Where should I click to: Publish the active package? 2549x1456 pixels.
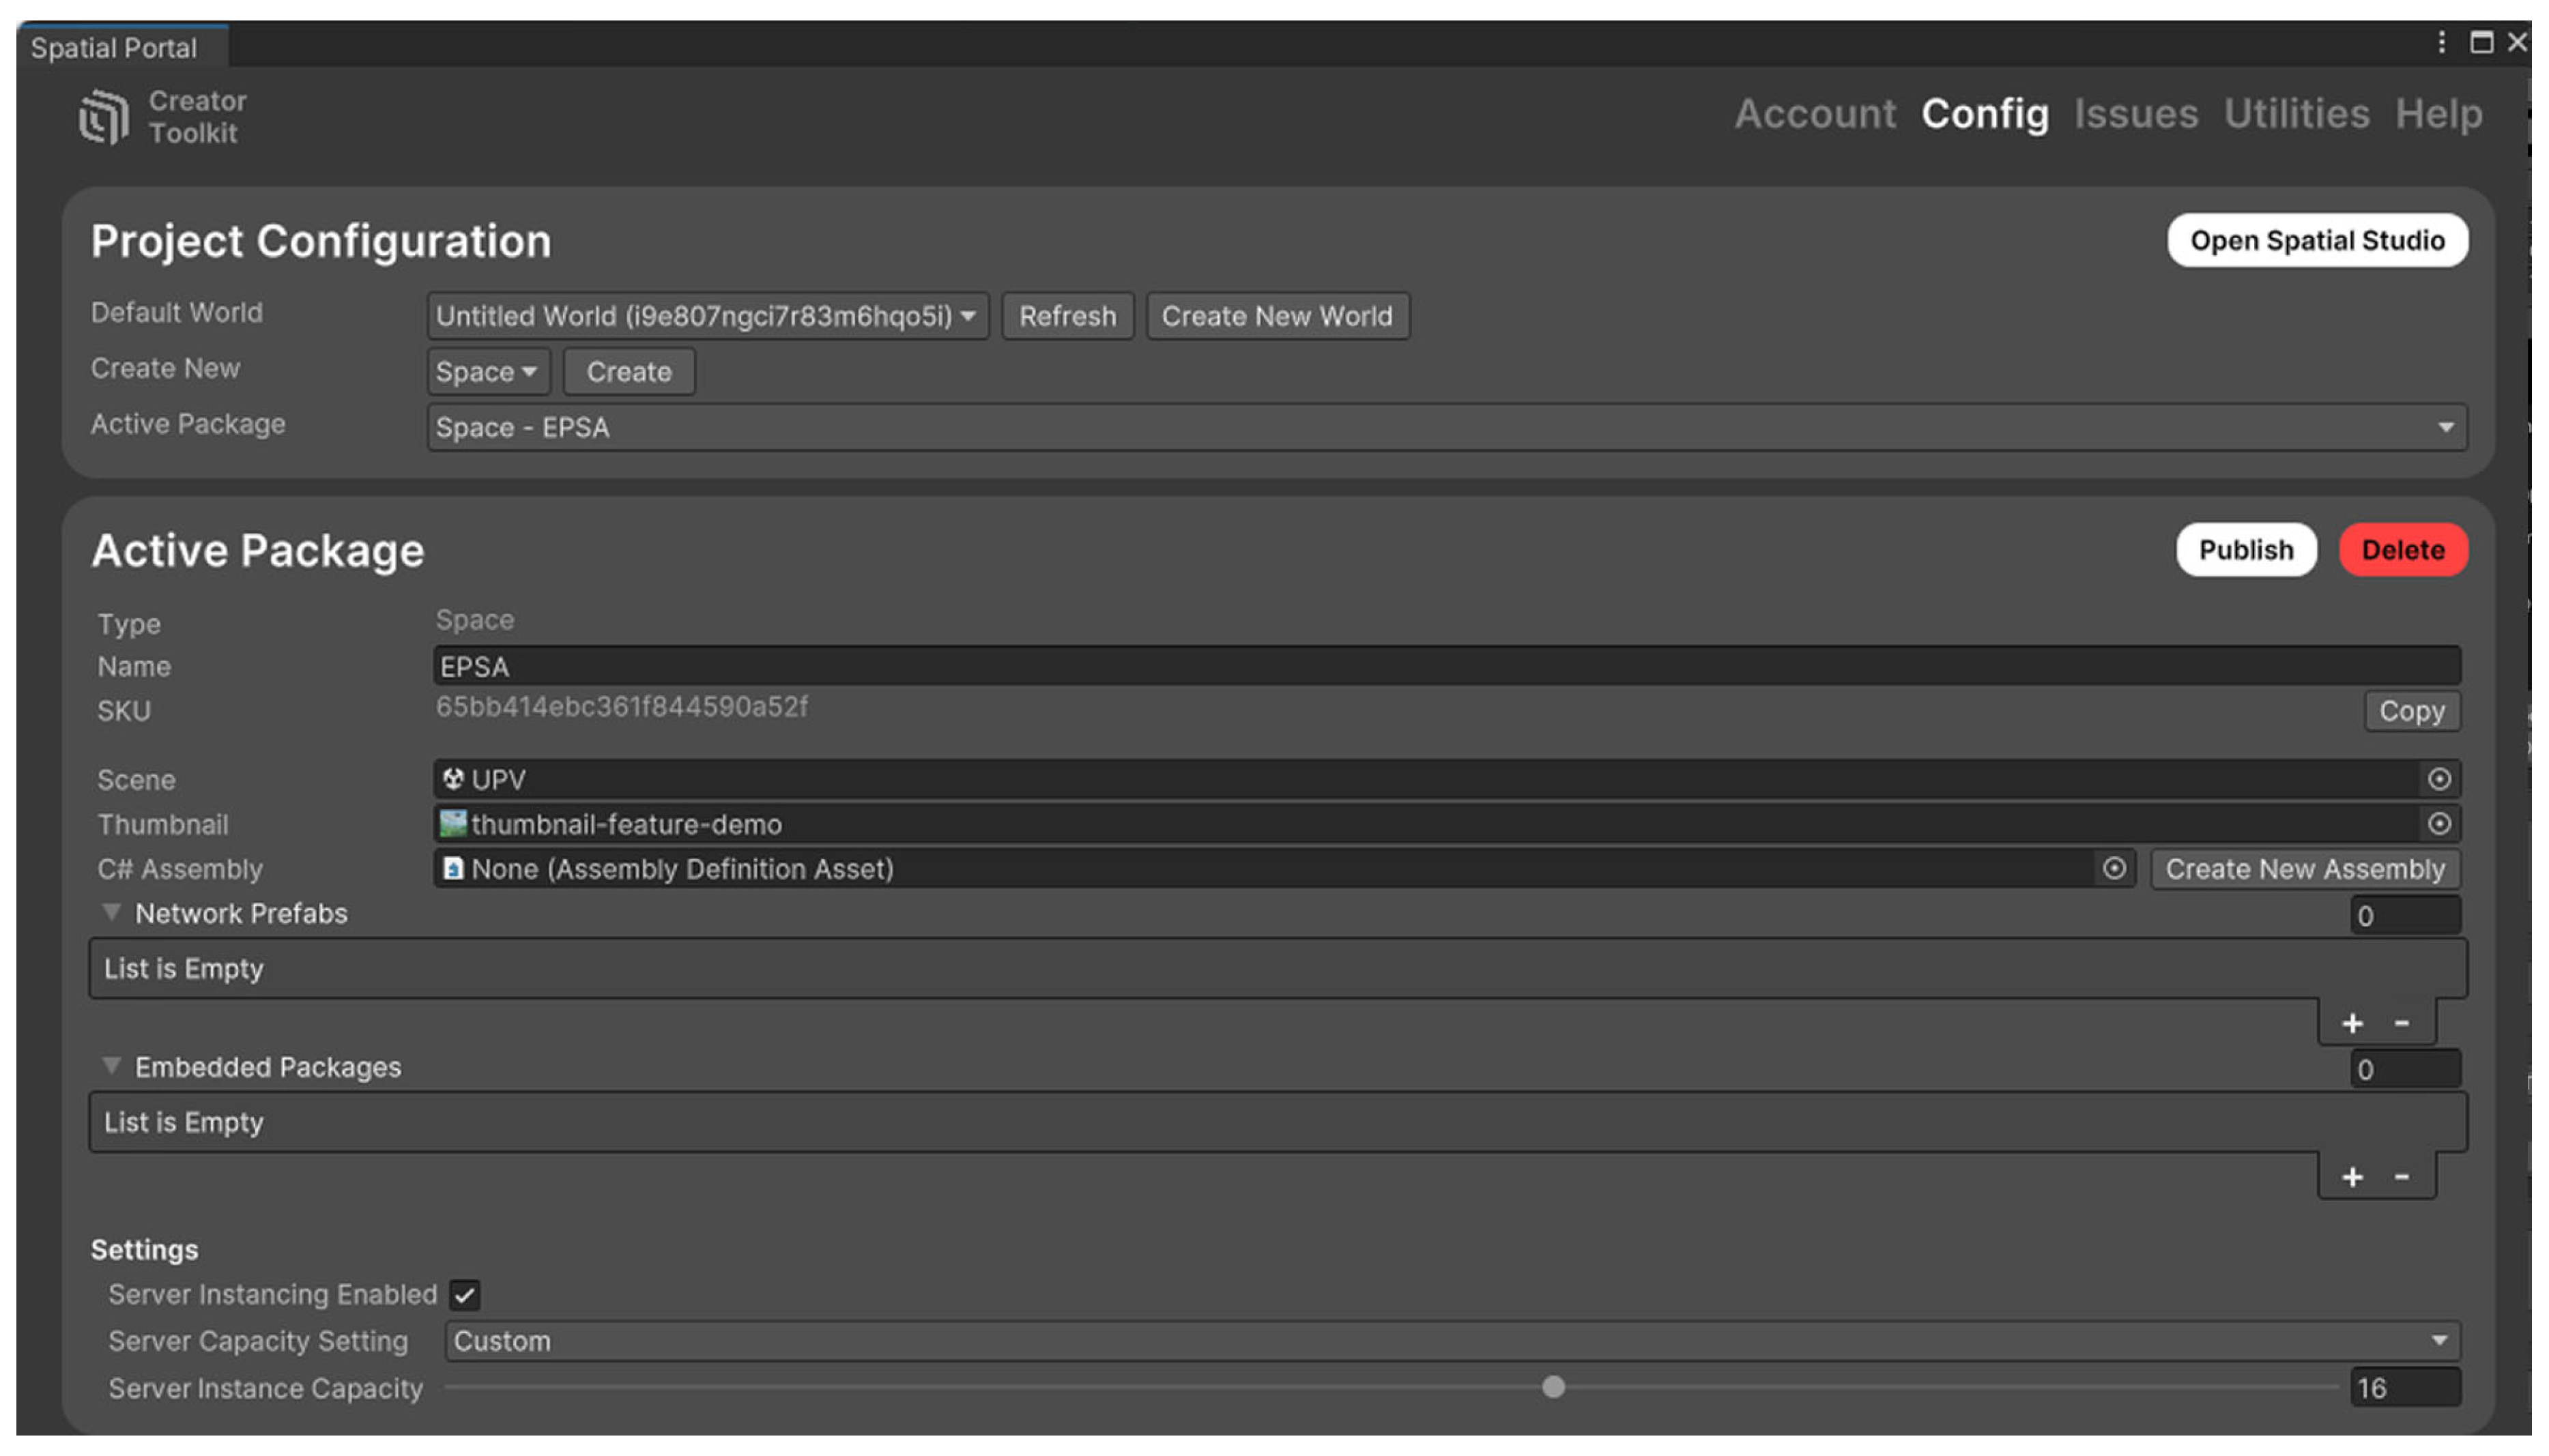(x=2245, y=549)
